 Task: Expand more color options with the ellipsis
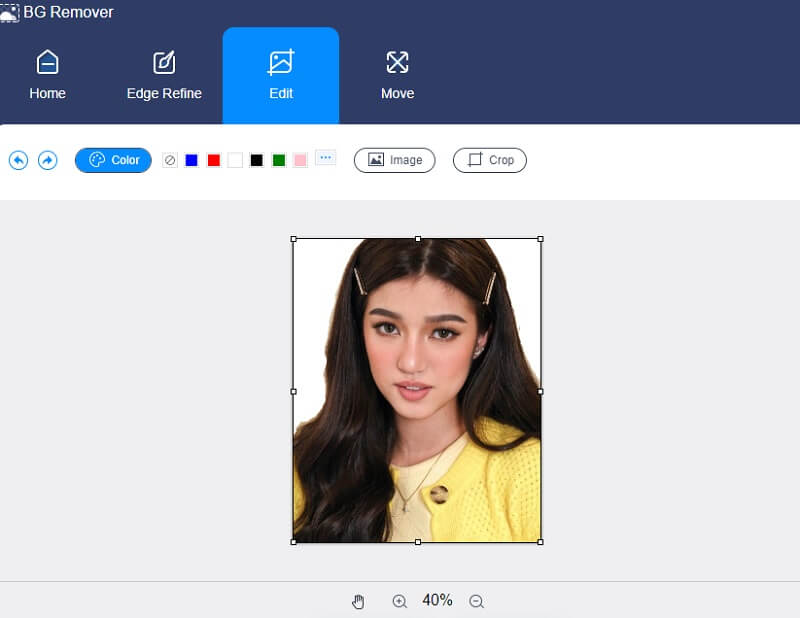click(x=325, y=158)
